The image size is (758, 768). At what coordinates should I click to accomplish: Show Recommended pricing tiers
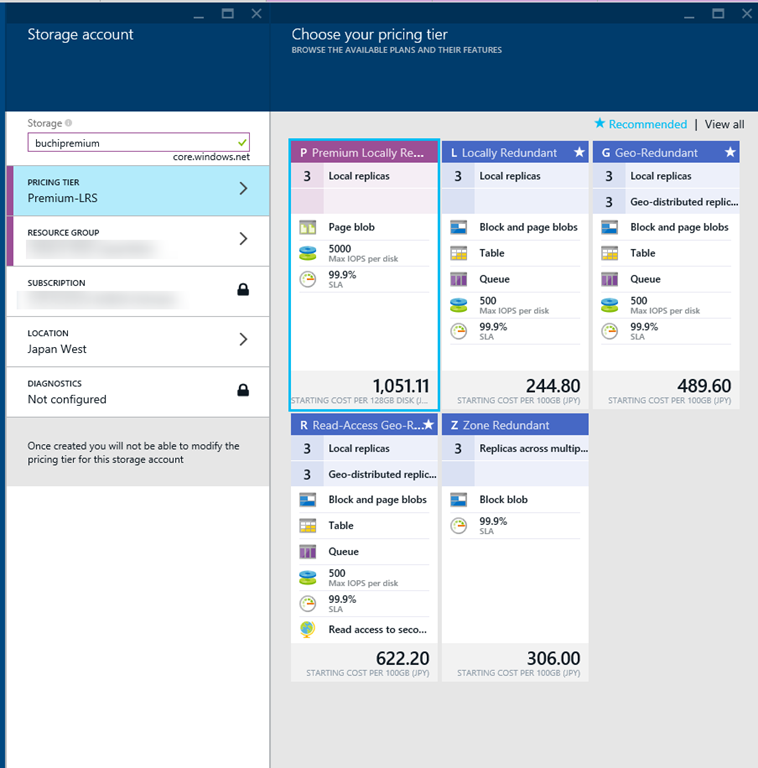[x=641, y=124]
